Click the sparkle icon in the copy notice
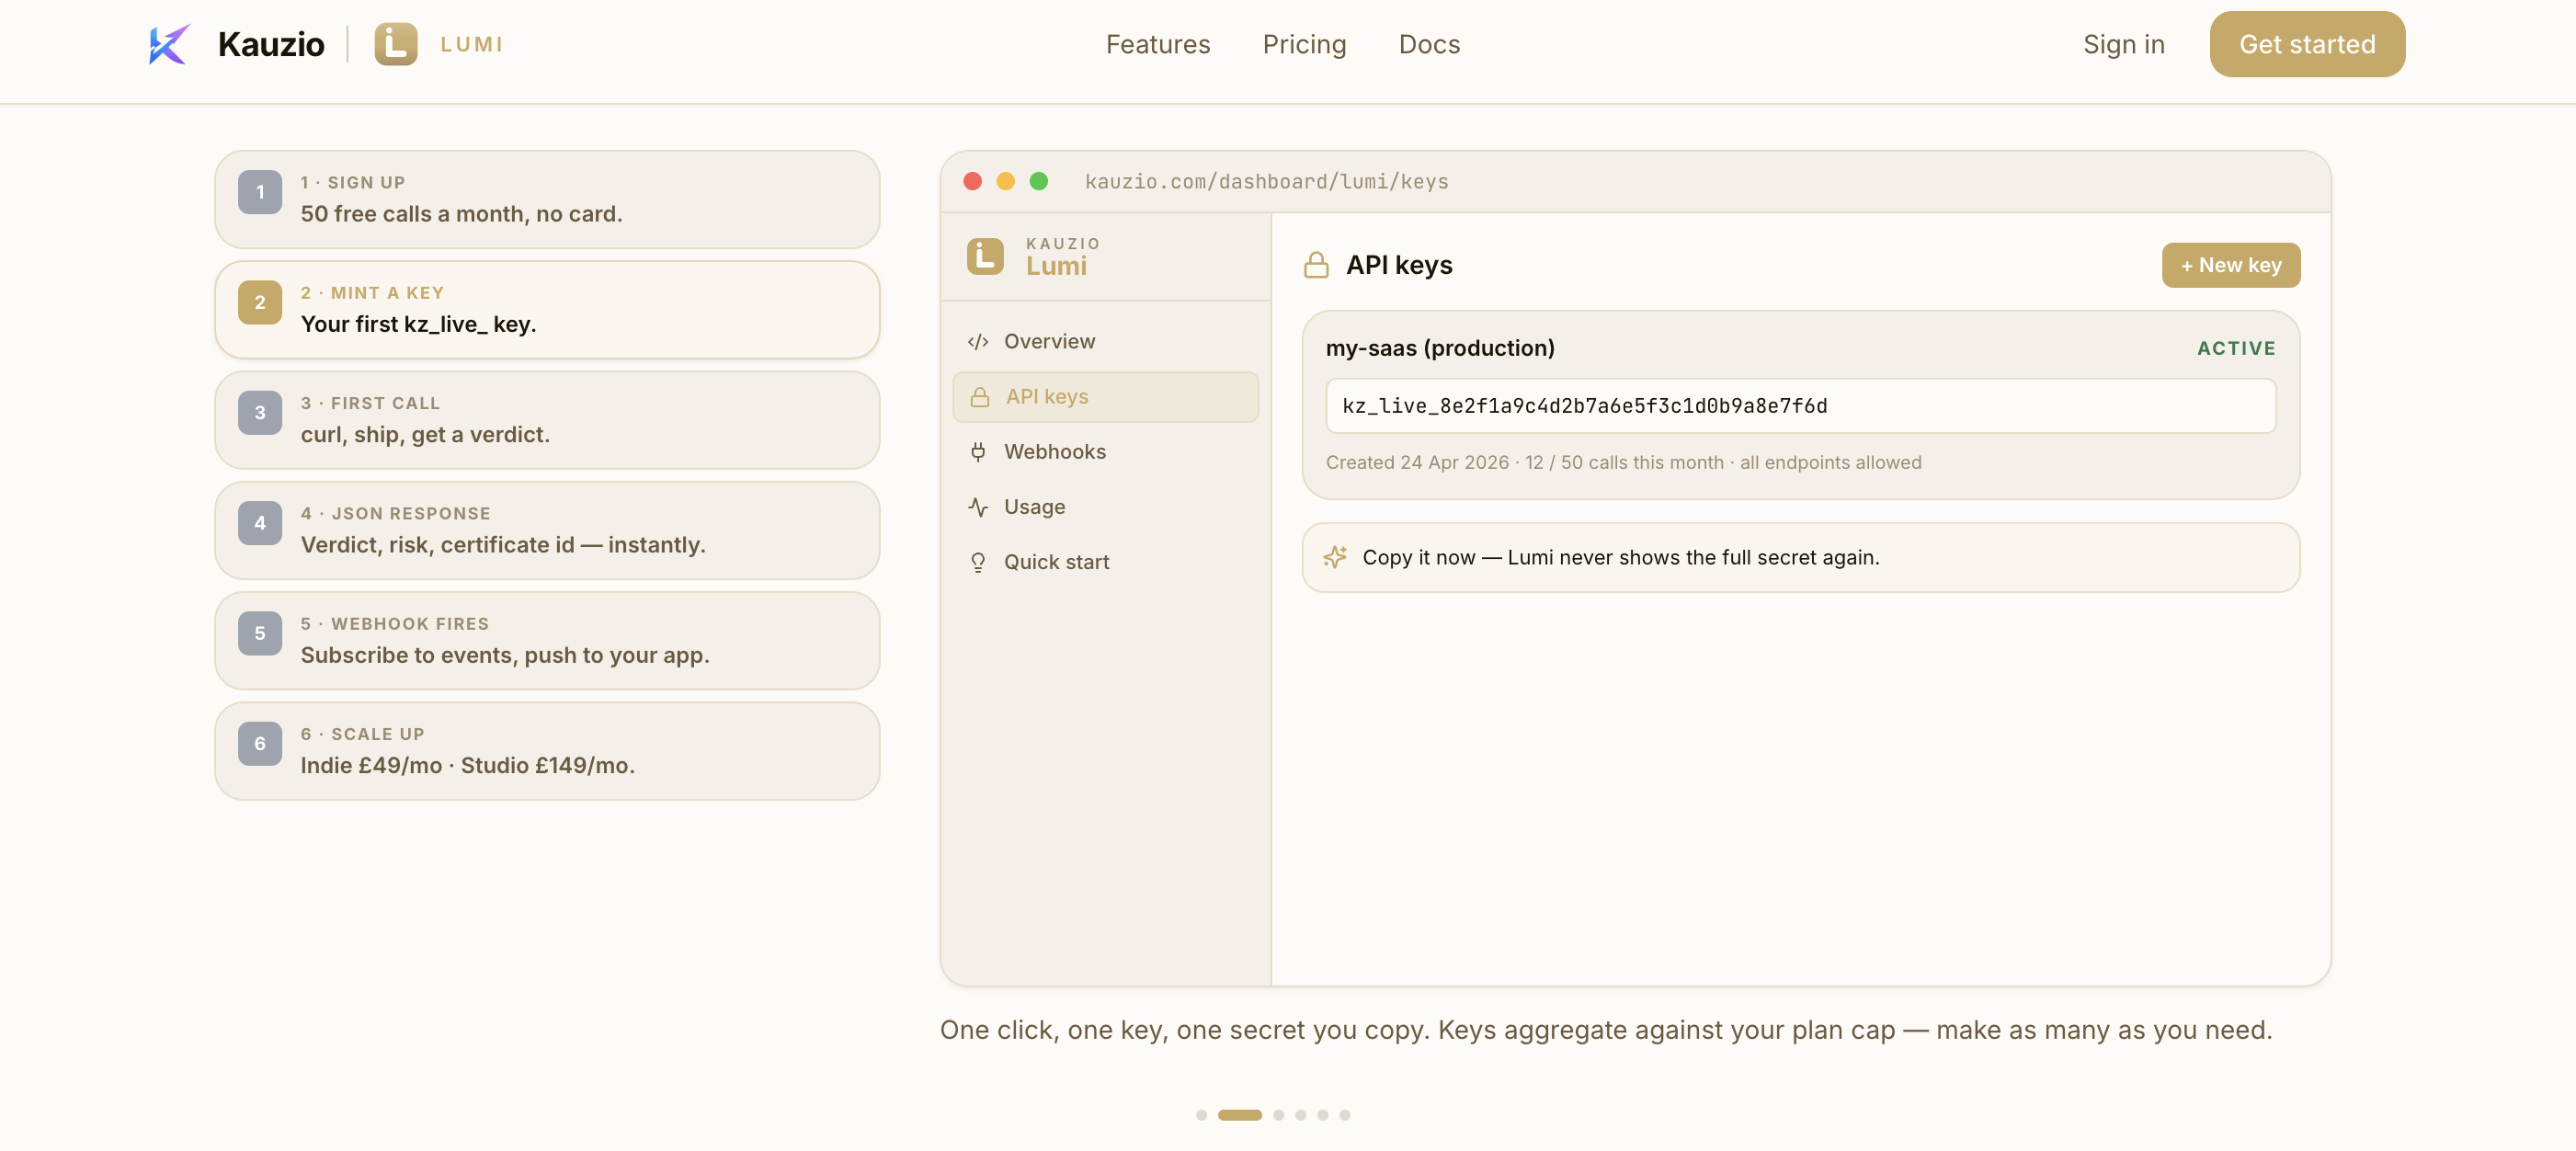The width and height of the screenshot is (2576, 1151). [1335, 557]
